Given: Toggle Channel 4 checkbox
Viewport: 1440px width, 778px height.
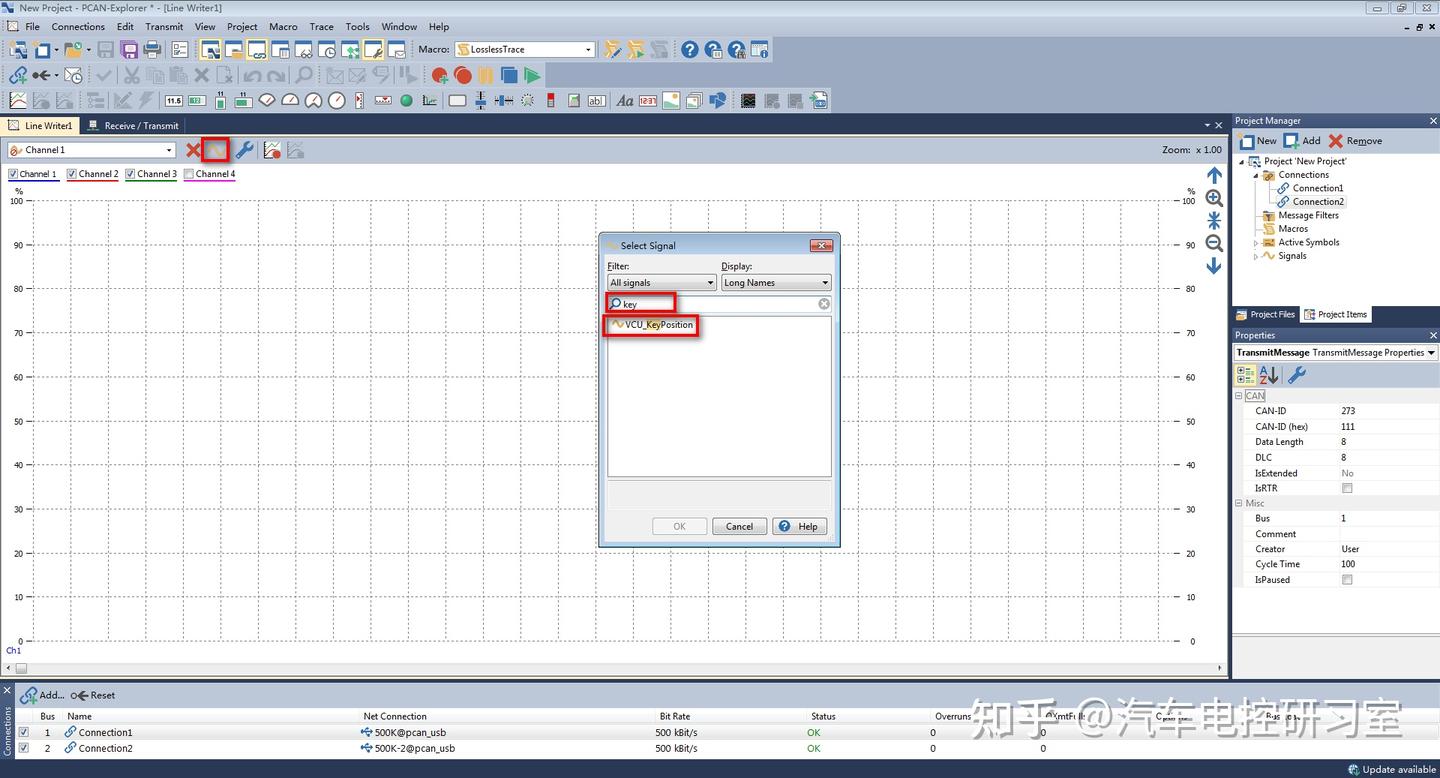Looking at the screenshot, I should click(x=190, y=174).
